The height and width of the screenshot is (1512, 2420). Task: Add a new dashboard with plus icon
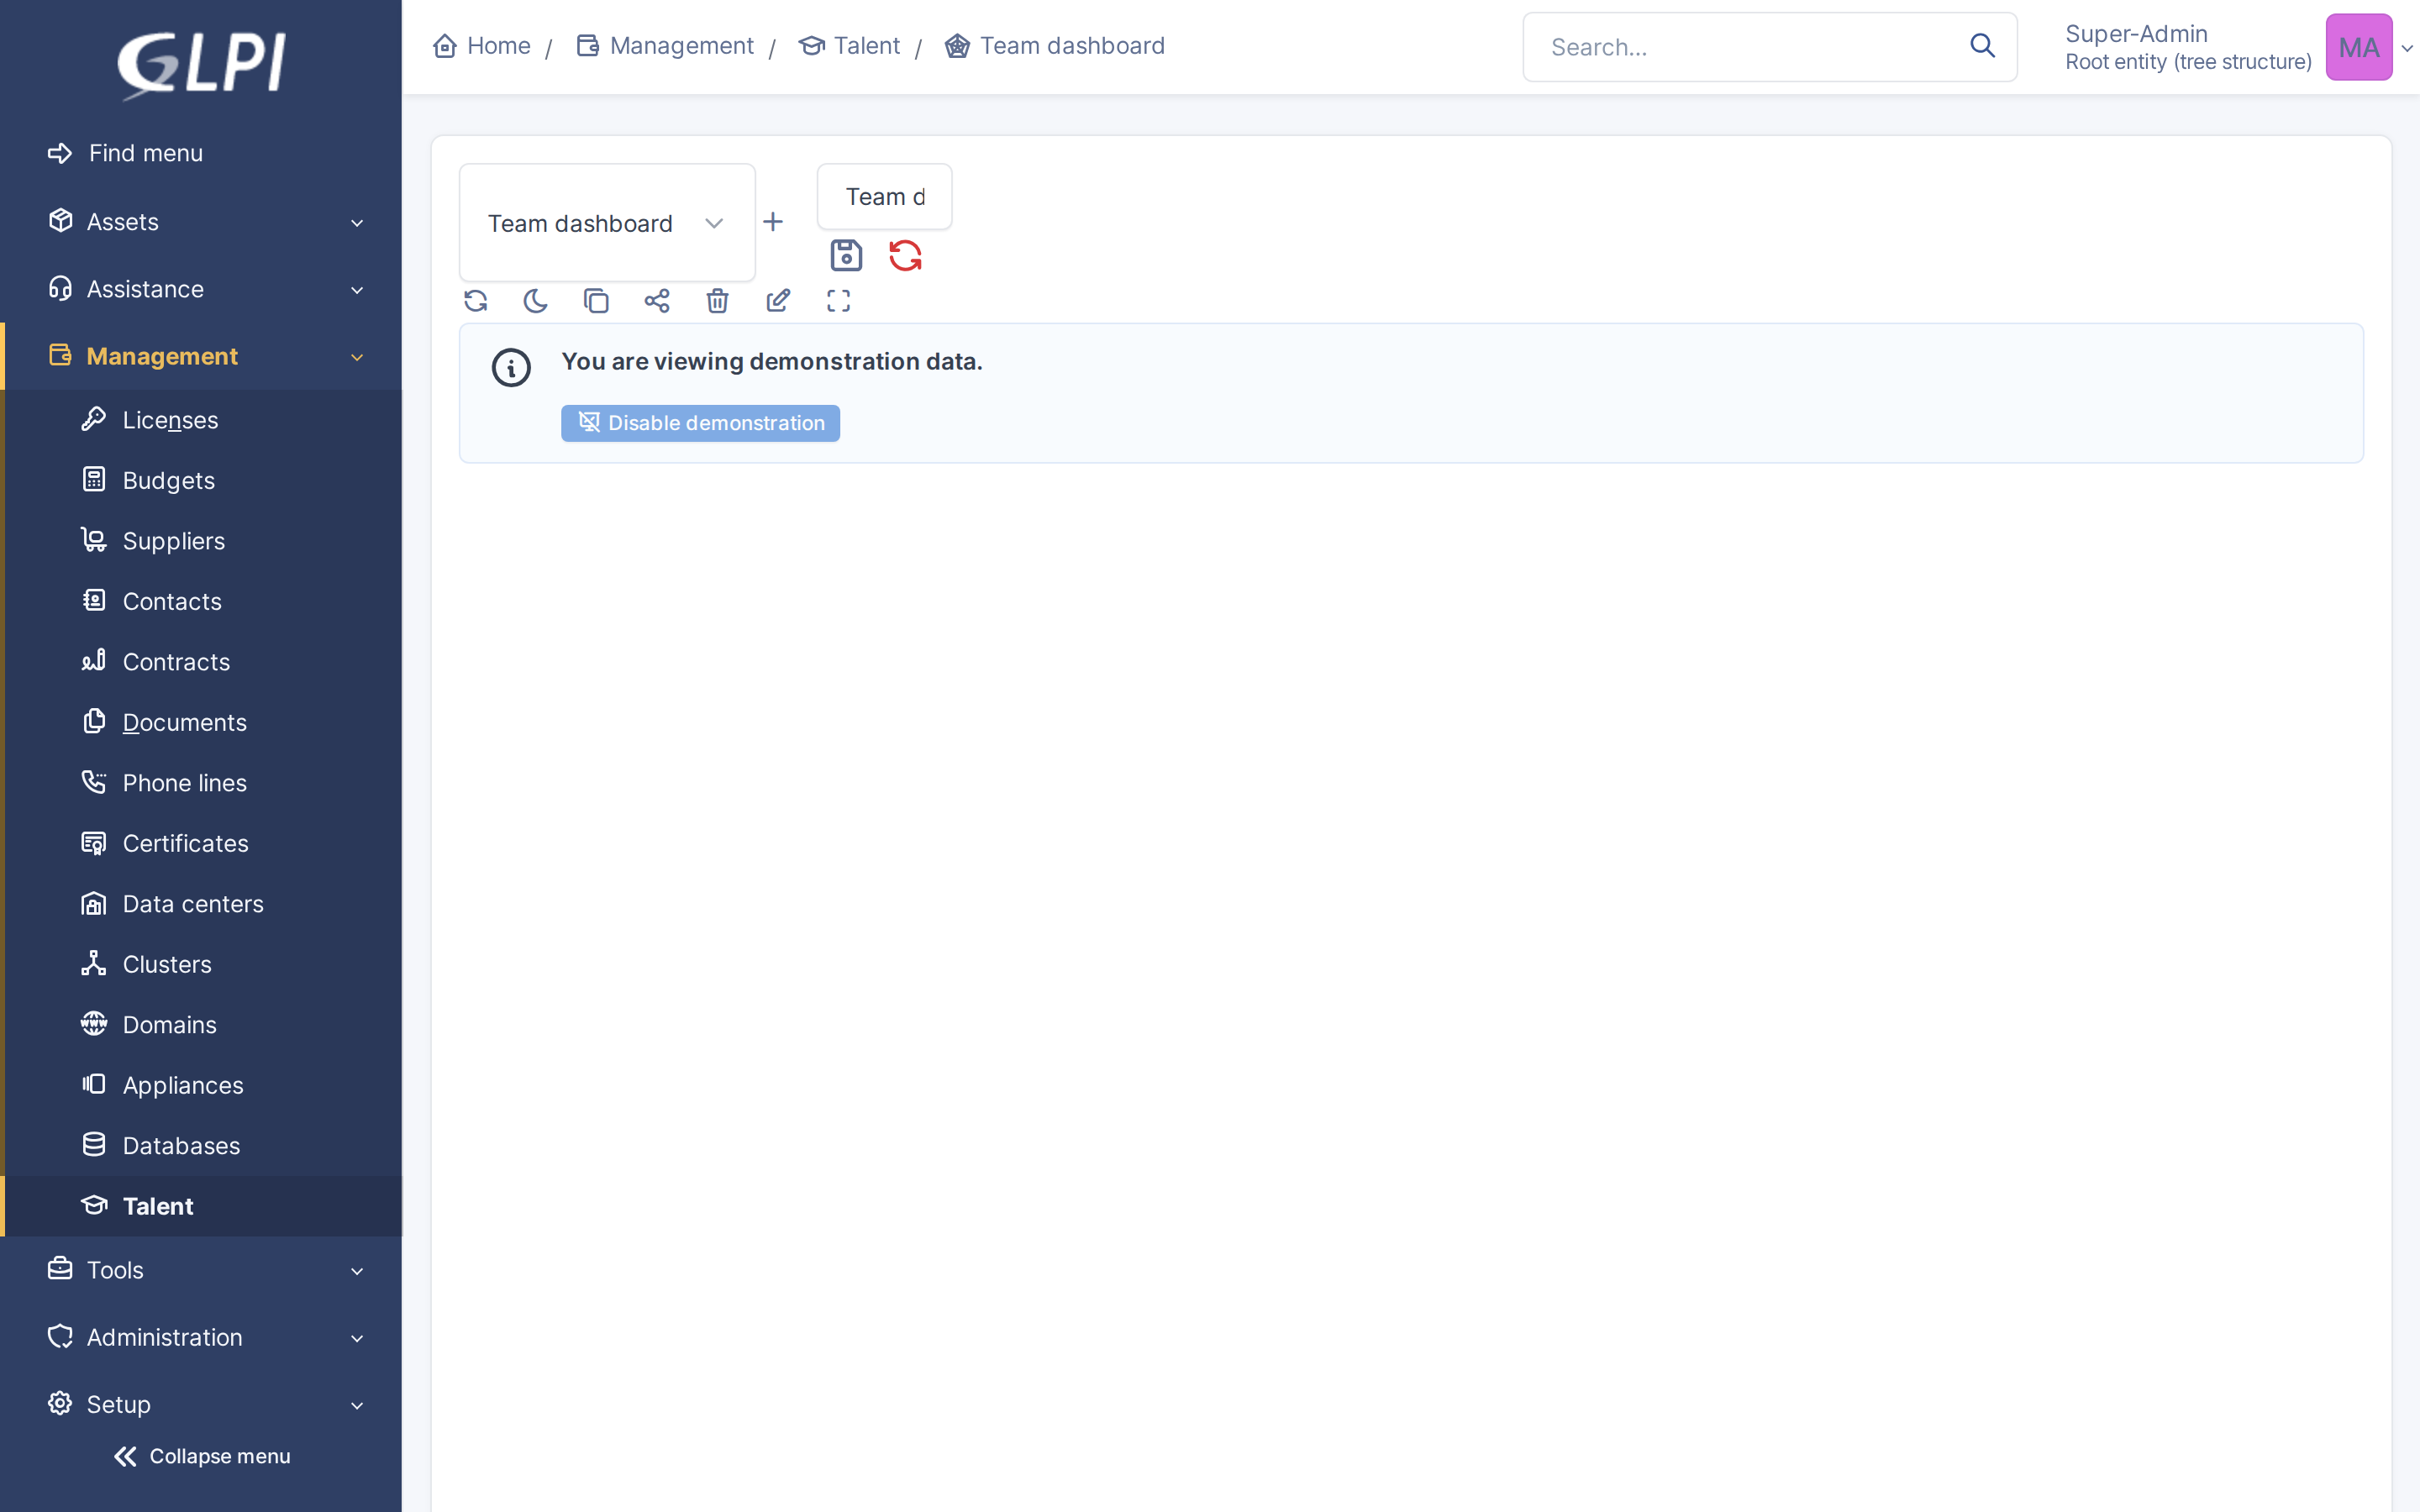(x=773, y=222)
